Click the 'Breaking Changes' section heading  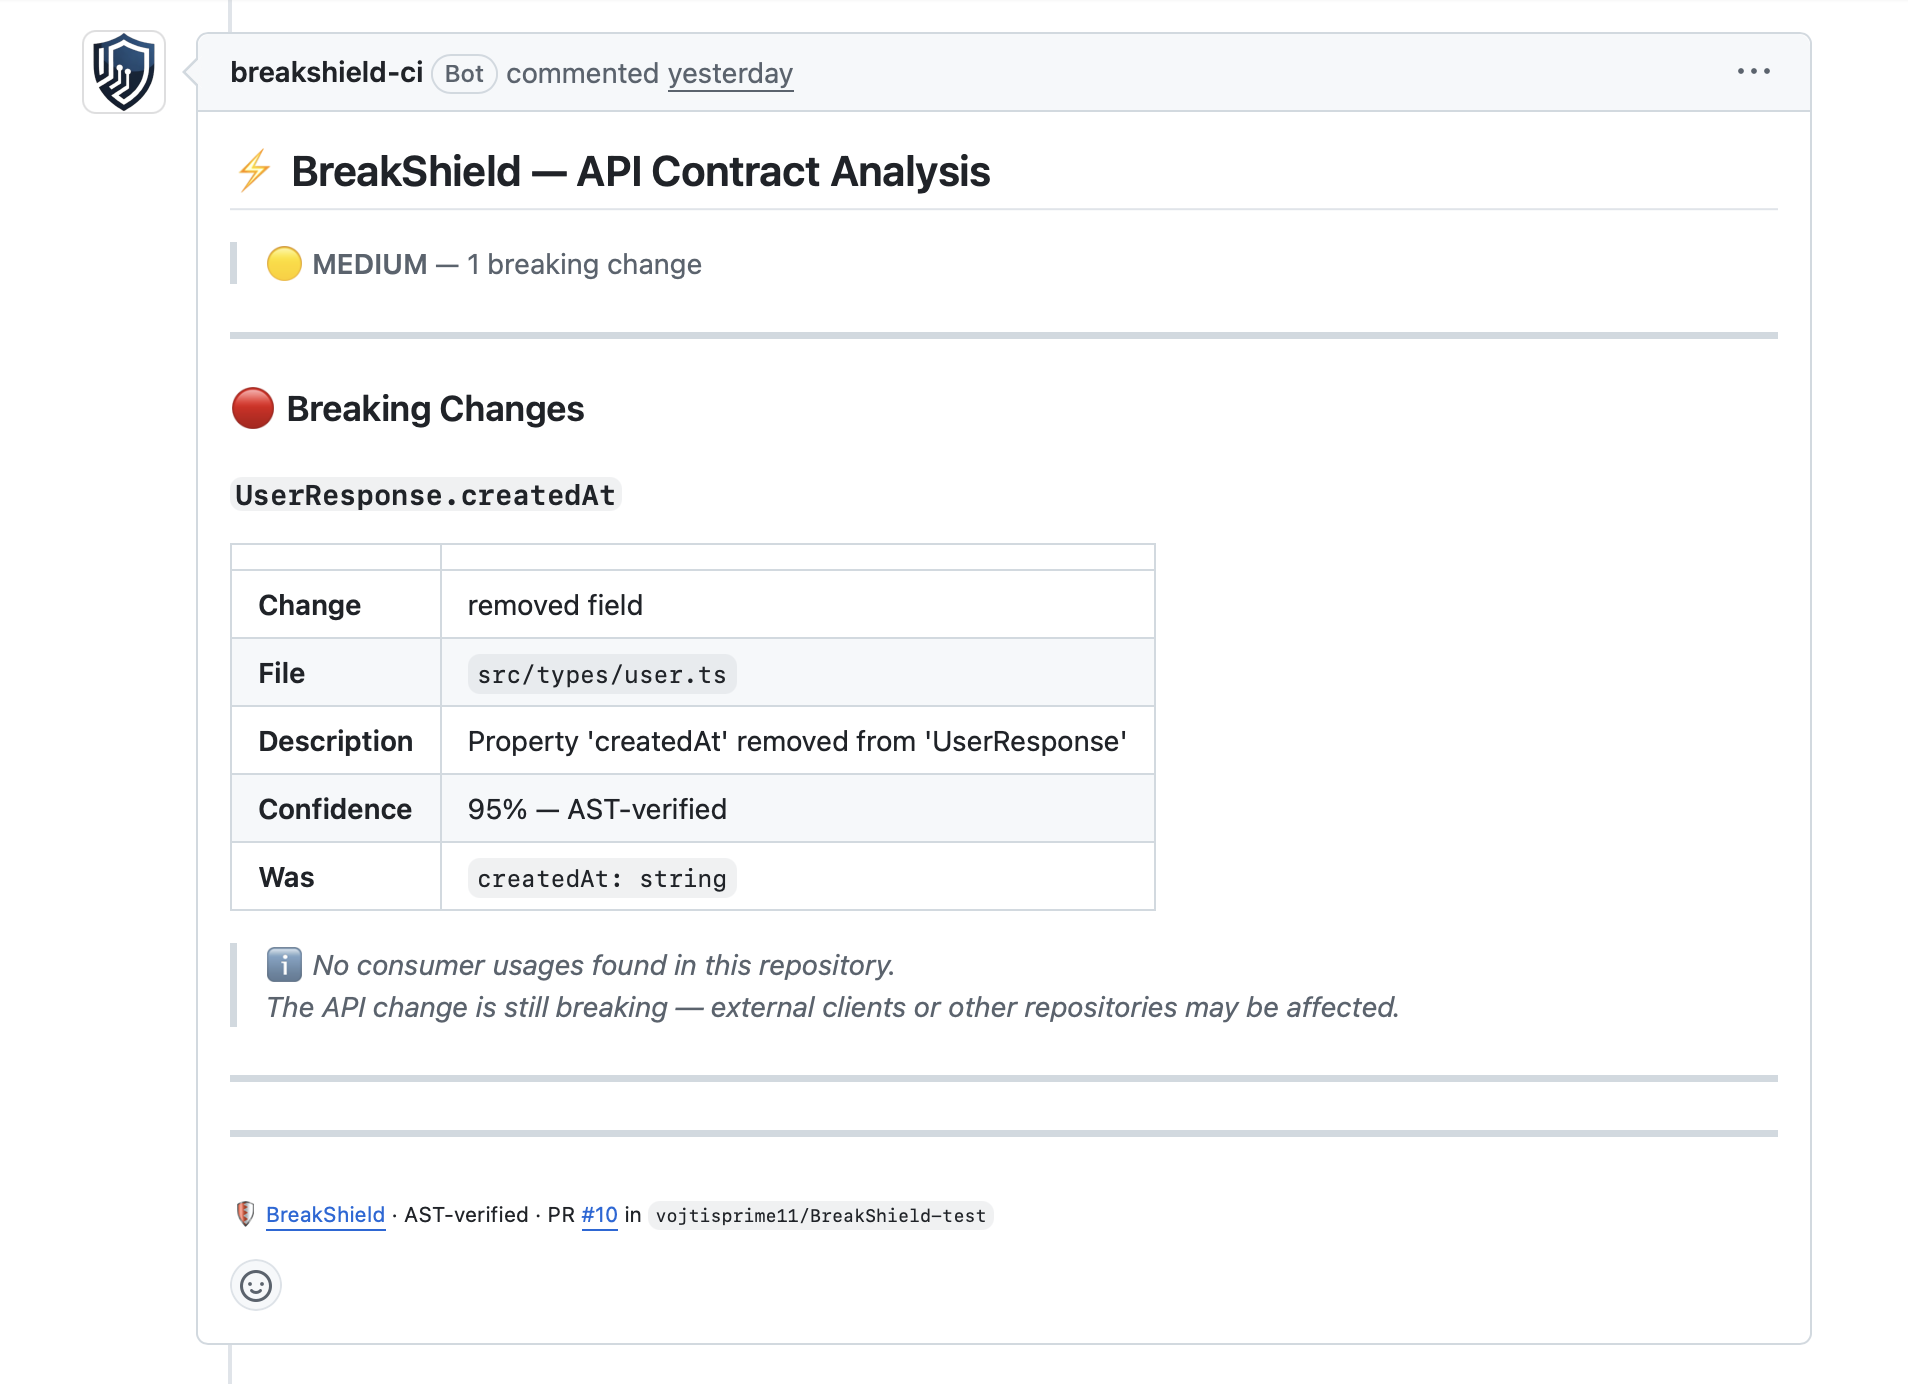click(x=435, y=409)
